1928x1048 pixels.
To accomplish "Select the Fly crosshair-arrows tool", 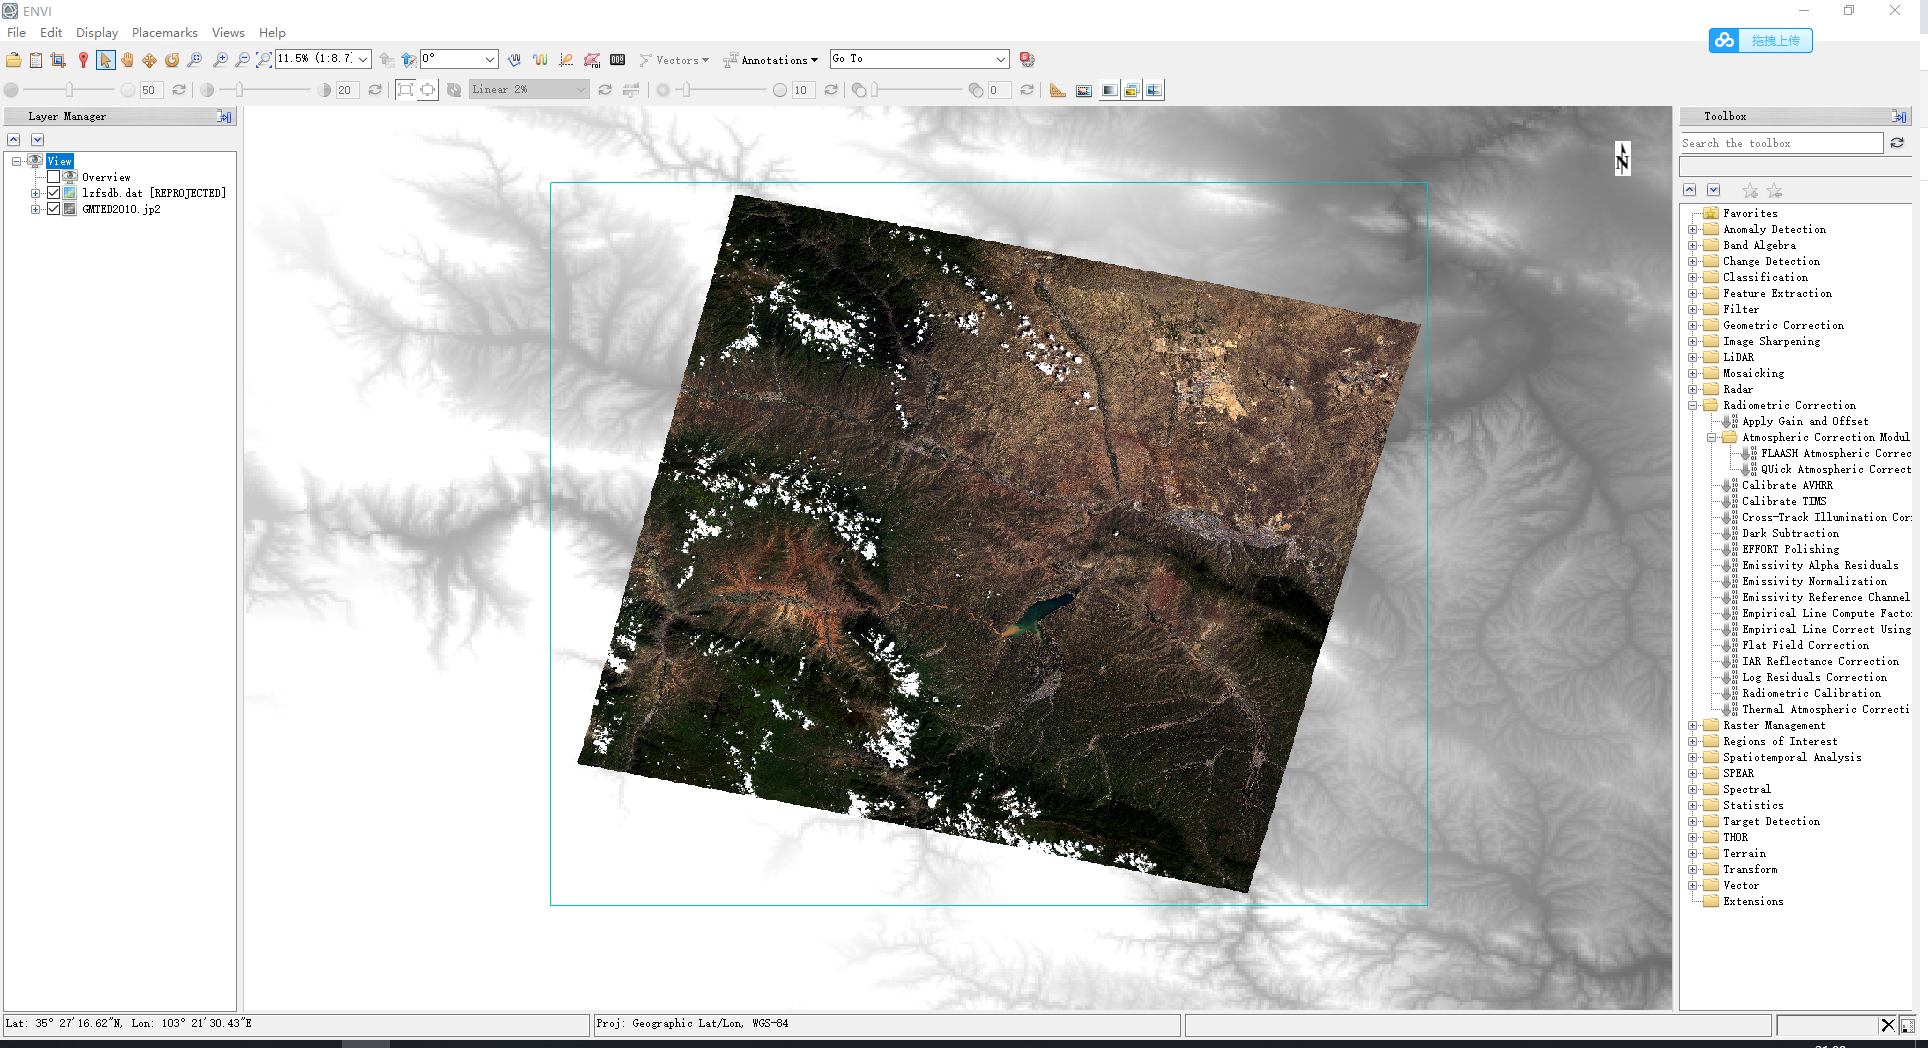I will point(149,60).
